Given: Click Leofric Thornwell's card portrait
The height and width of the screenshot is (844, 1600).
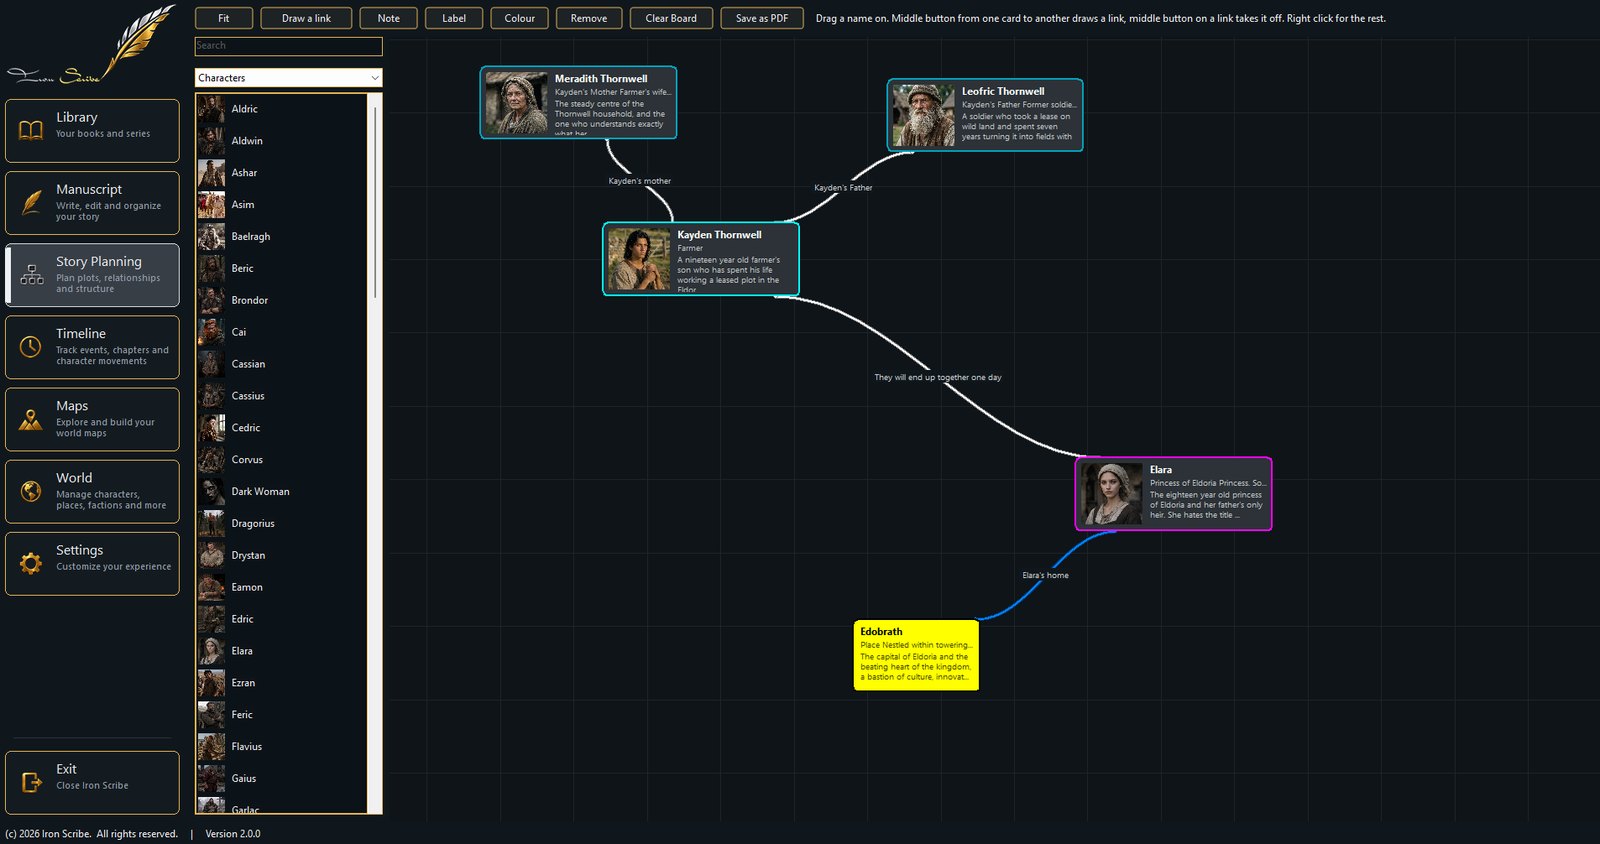Looking at the screenshot, I should point(924,115).
